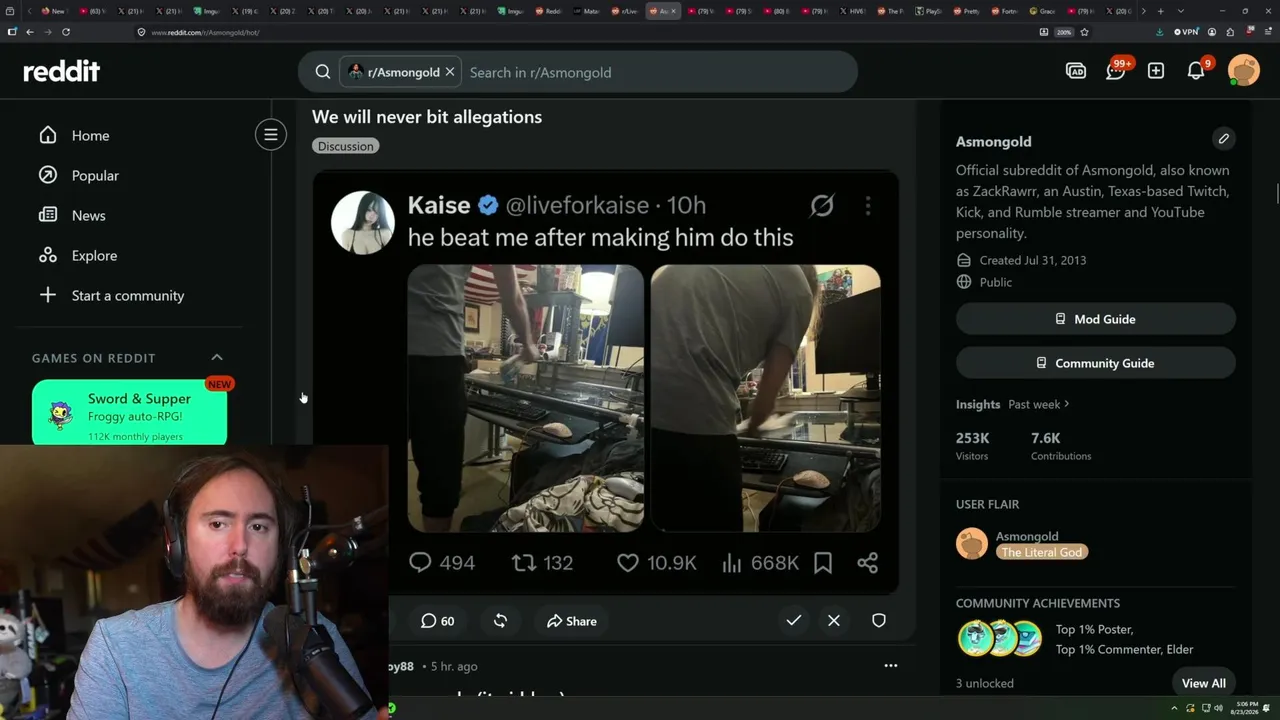Viewport: 1280px width, 720px height.
Task: Create a new post with plus icon
Action: click(x=1156, y=71)
